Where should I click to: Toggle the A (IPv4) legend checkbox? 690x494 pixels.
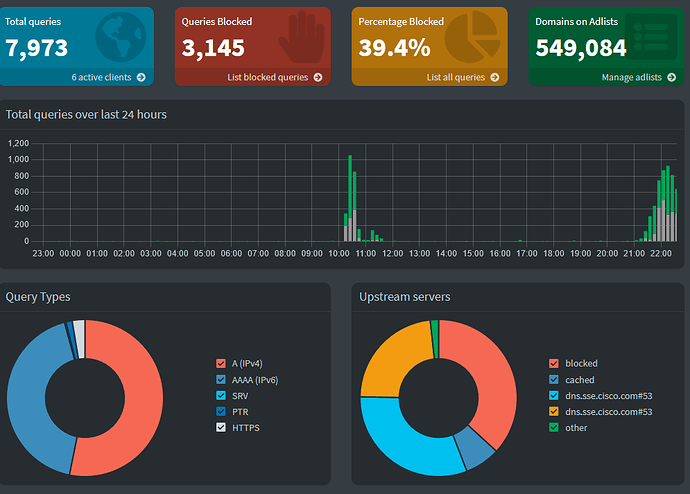pyautogui.click(x=221, y=363)
